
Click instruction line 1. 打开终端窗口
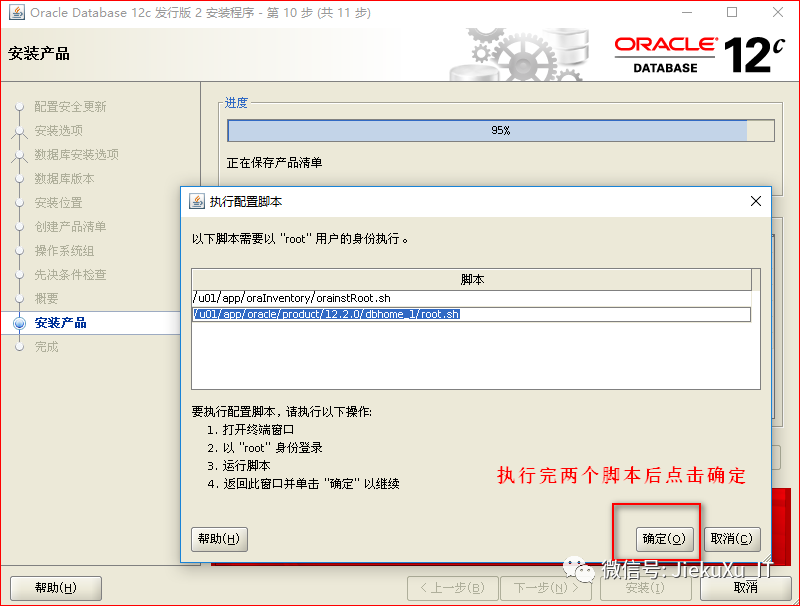(251, 430)
